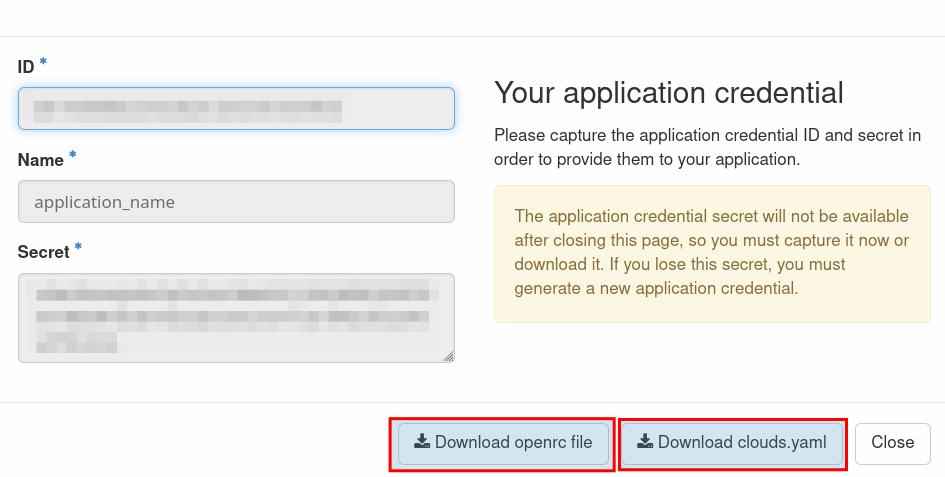Close the application credential dialog
The image size is (945, 477).
(x=892, y=443)
